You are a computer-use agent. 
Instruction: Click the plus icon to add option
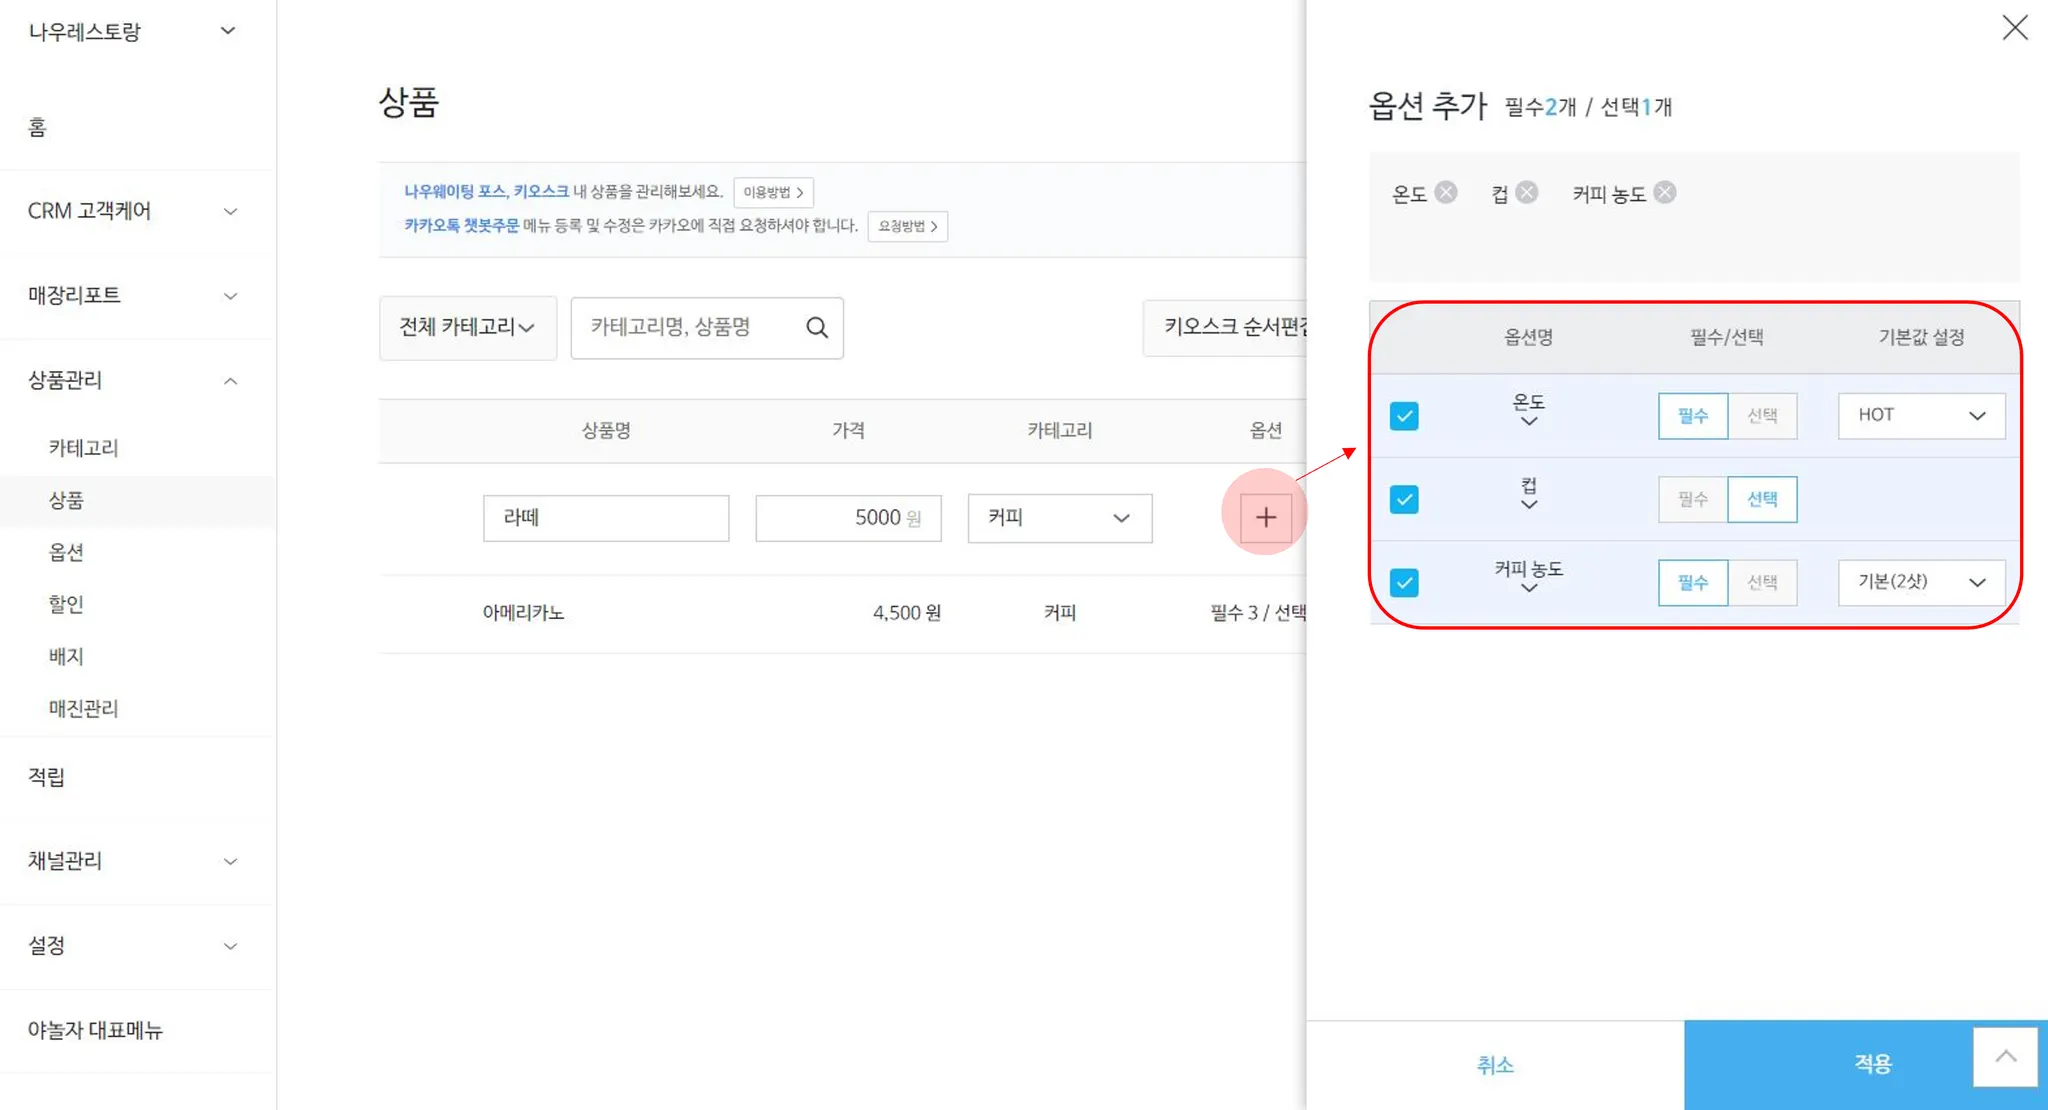[1265, 517]
